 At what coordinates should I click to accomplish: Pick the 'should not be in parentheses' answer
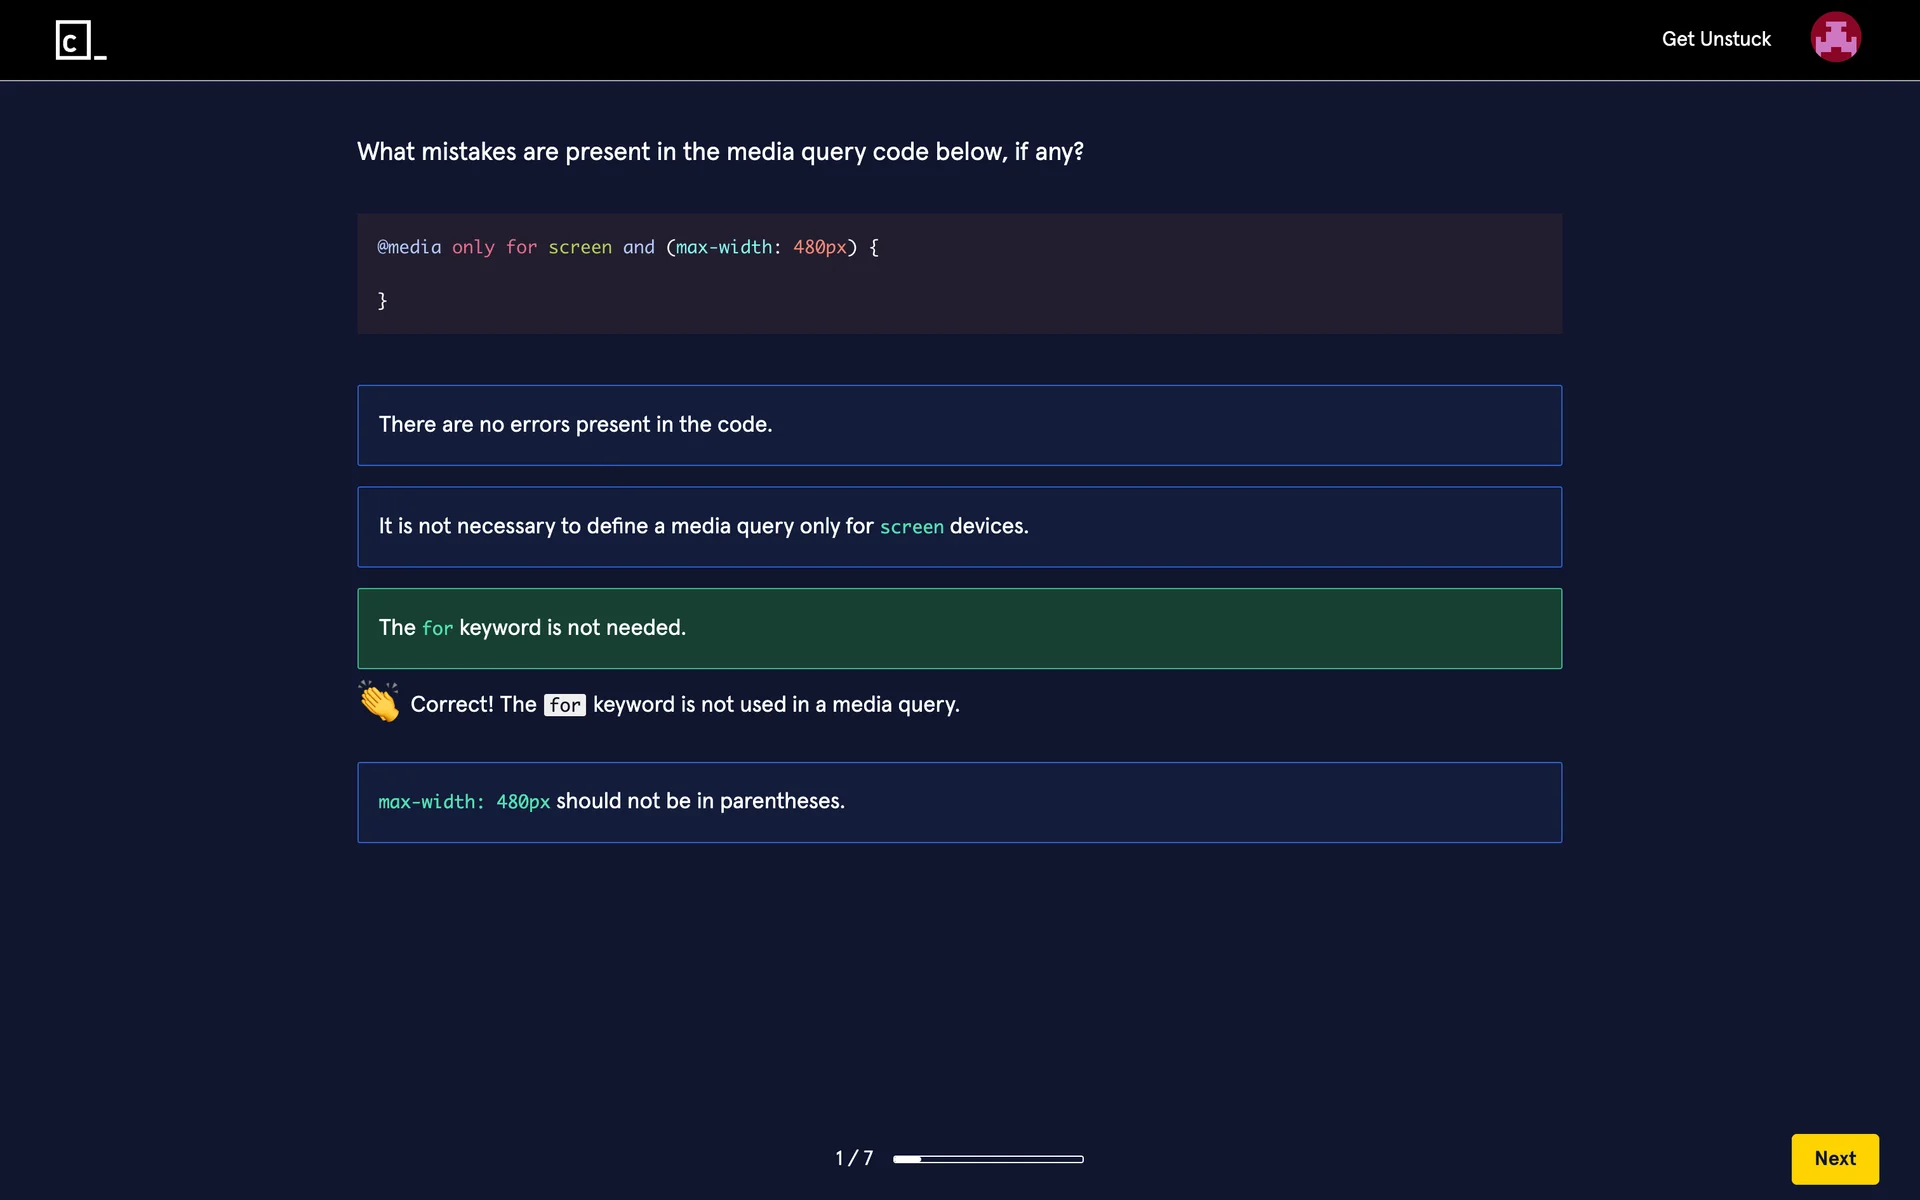tap(959, 802)
